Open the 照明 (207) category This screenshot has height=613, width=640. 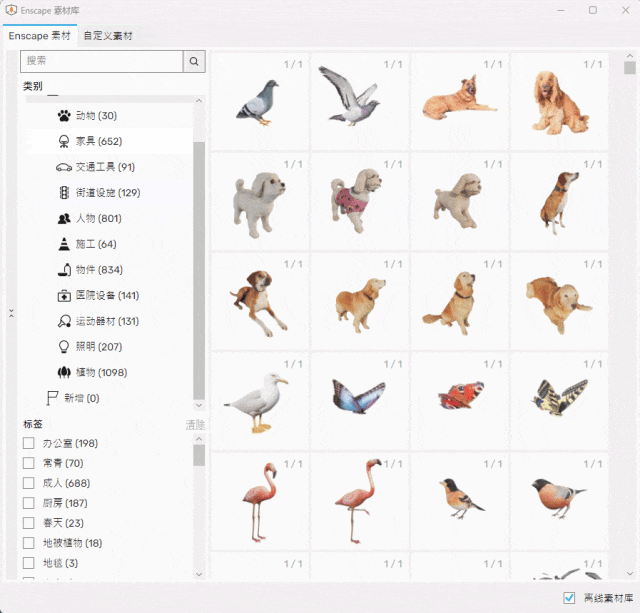(x=110, y=347)
